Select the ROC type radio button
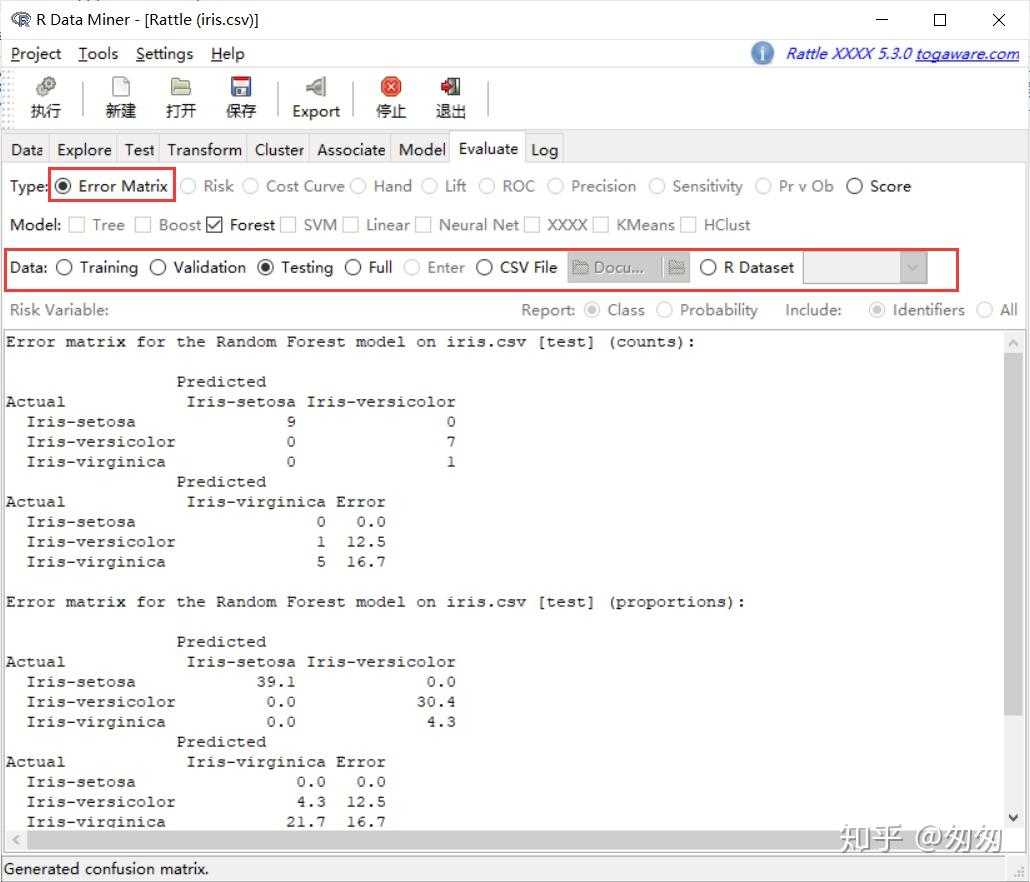 487,187
